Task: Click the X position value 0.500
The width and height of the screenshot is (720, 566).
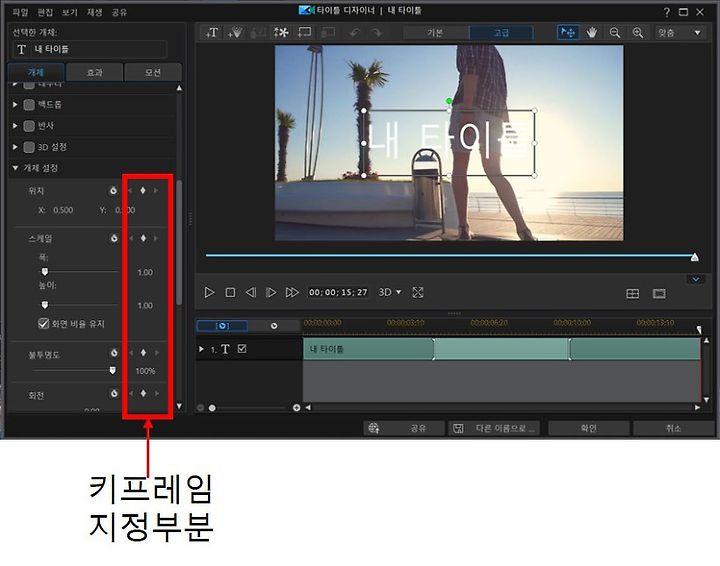Action: click(x=63, y=210)
